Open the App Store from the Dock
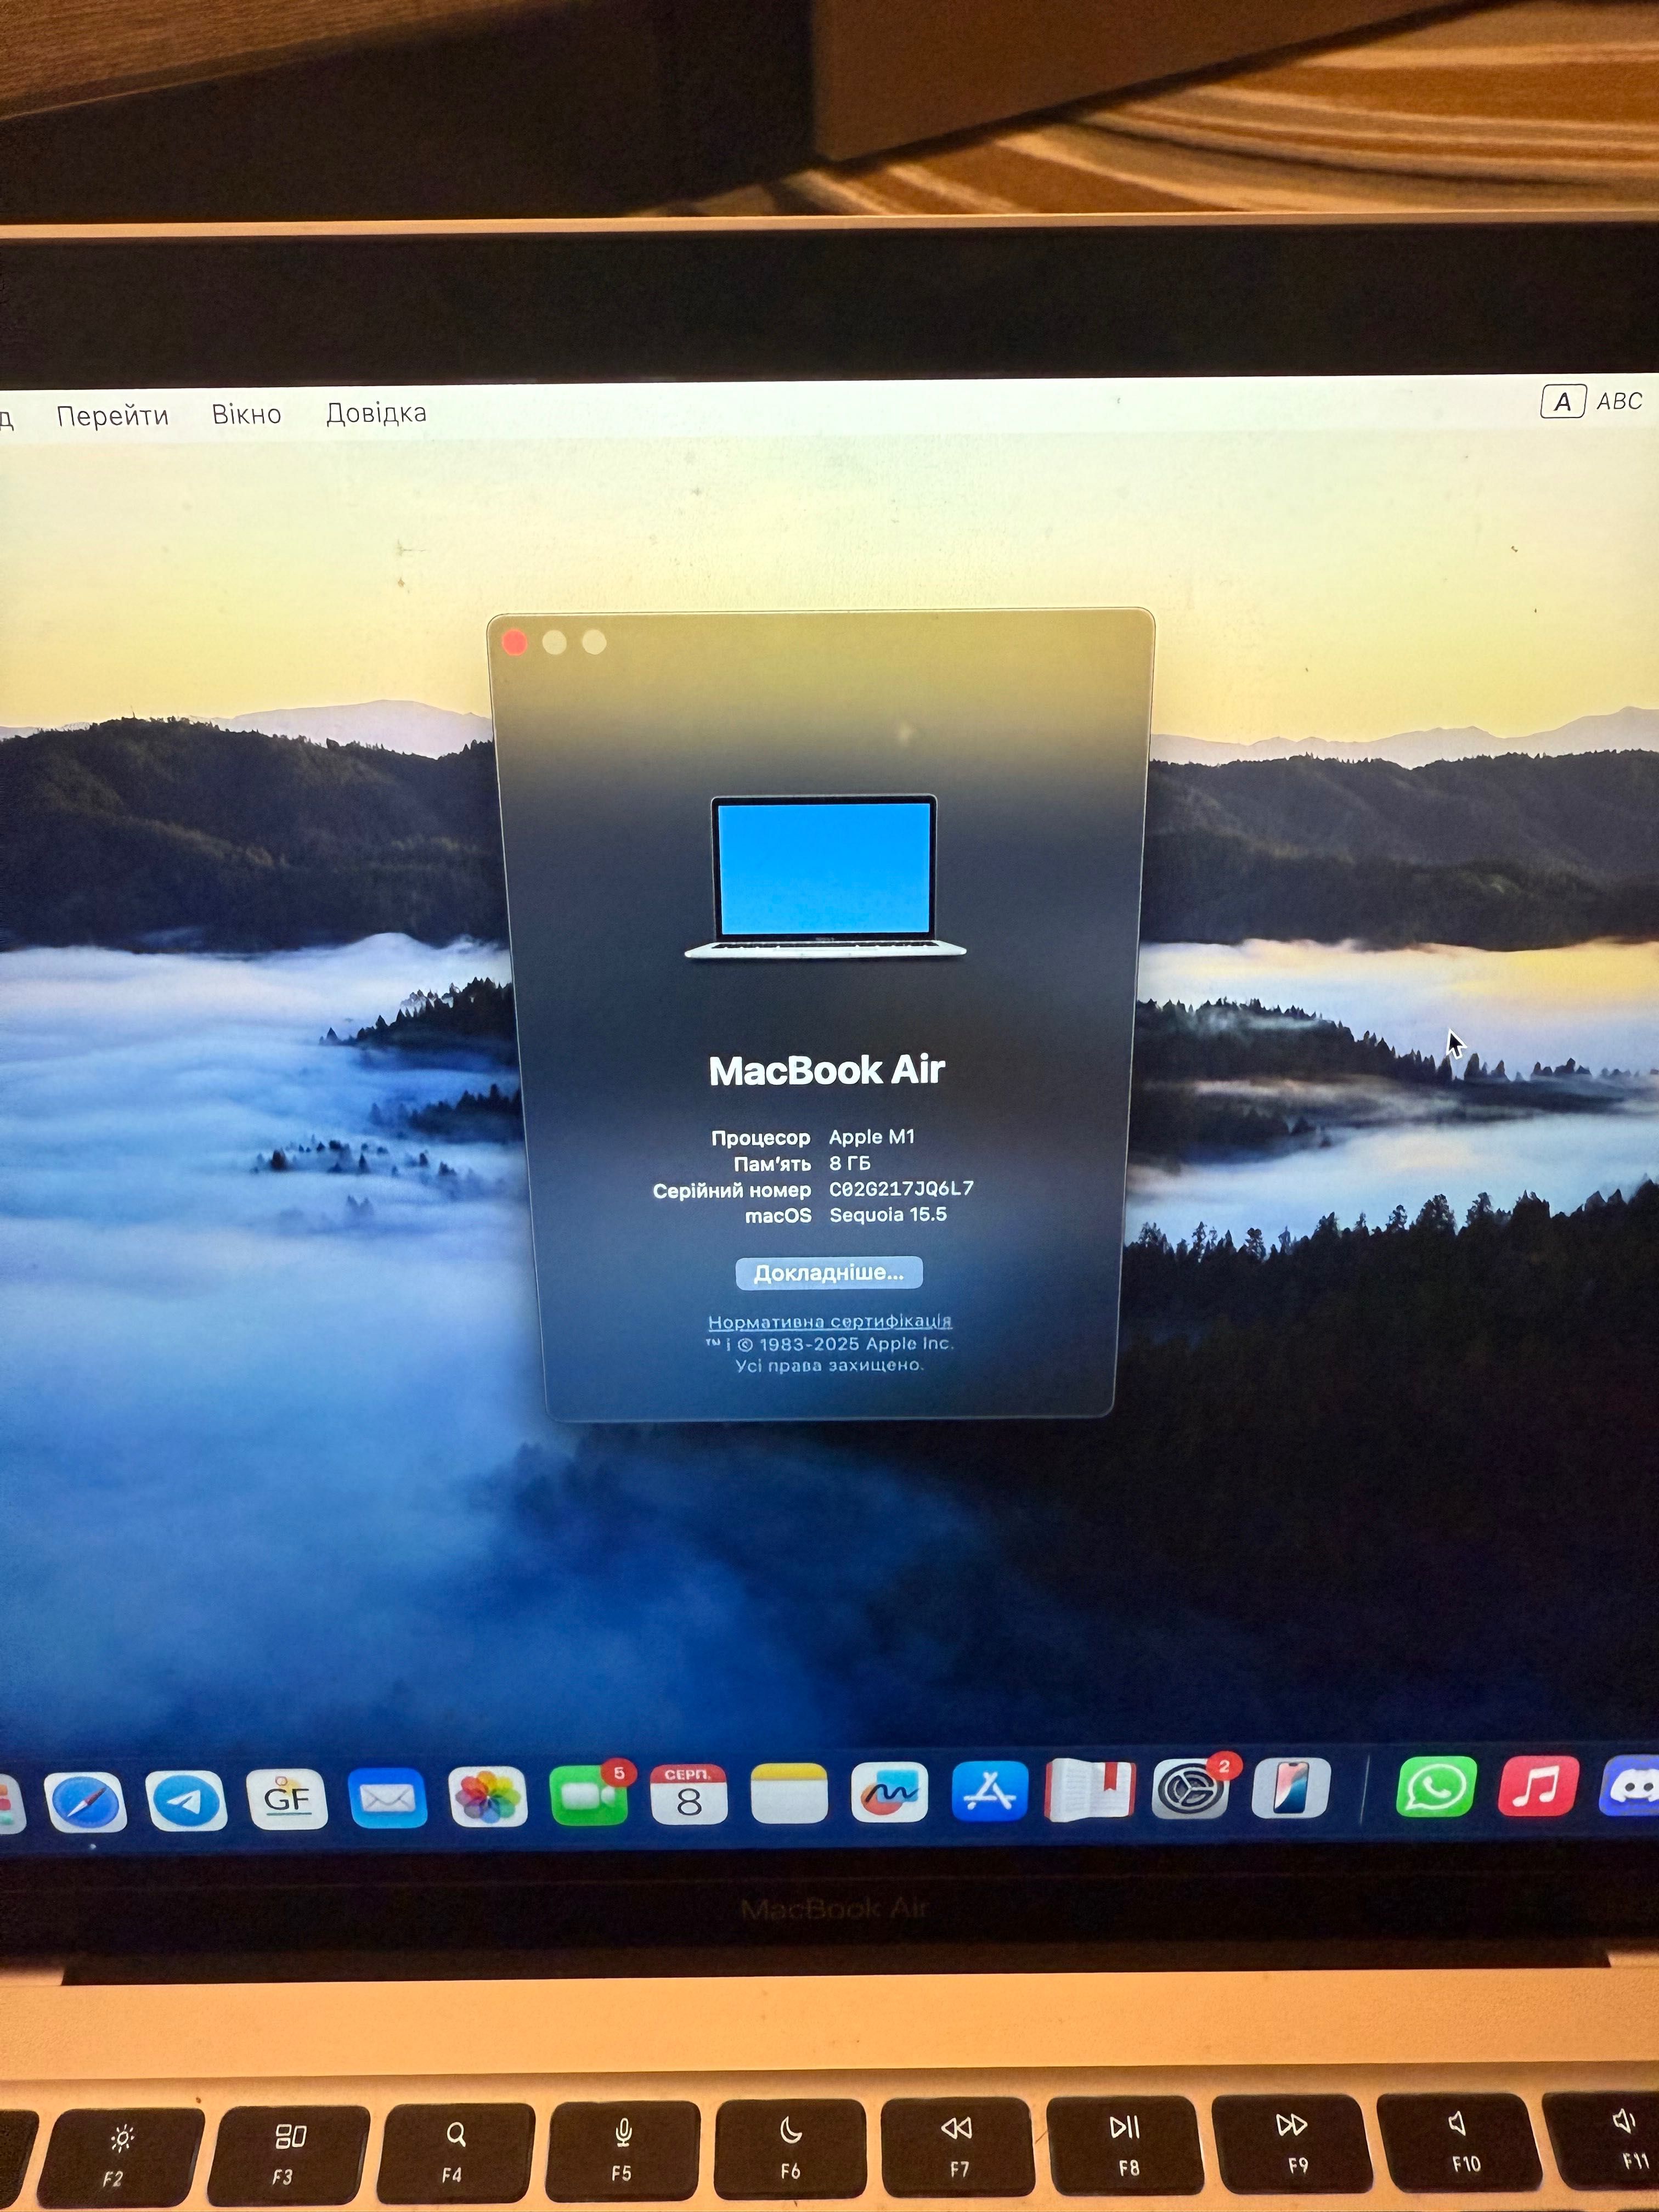Viewport: 1659px width, 2212px height. click(989, 1791)
